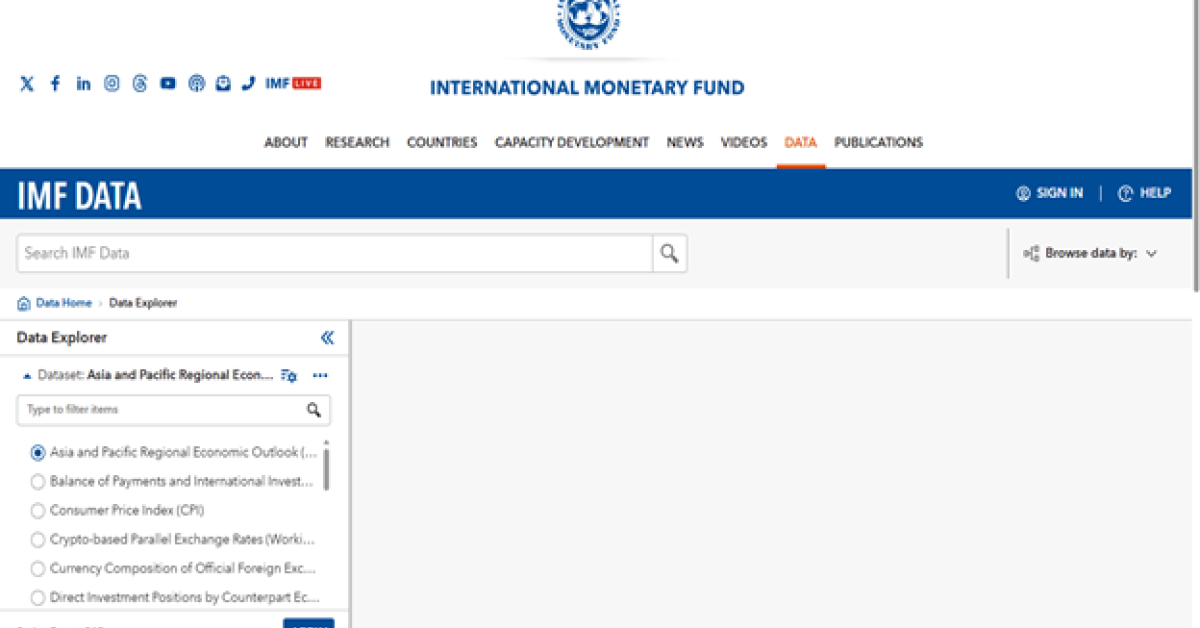Screen dimensions: 1200x628
Task: Open the PUBLICATIONS menu item
Action: click(x=878, y=142)
